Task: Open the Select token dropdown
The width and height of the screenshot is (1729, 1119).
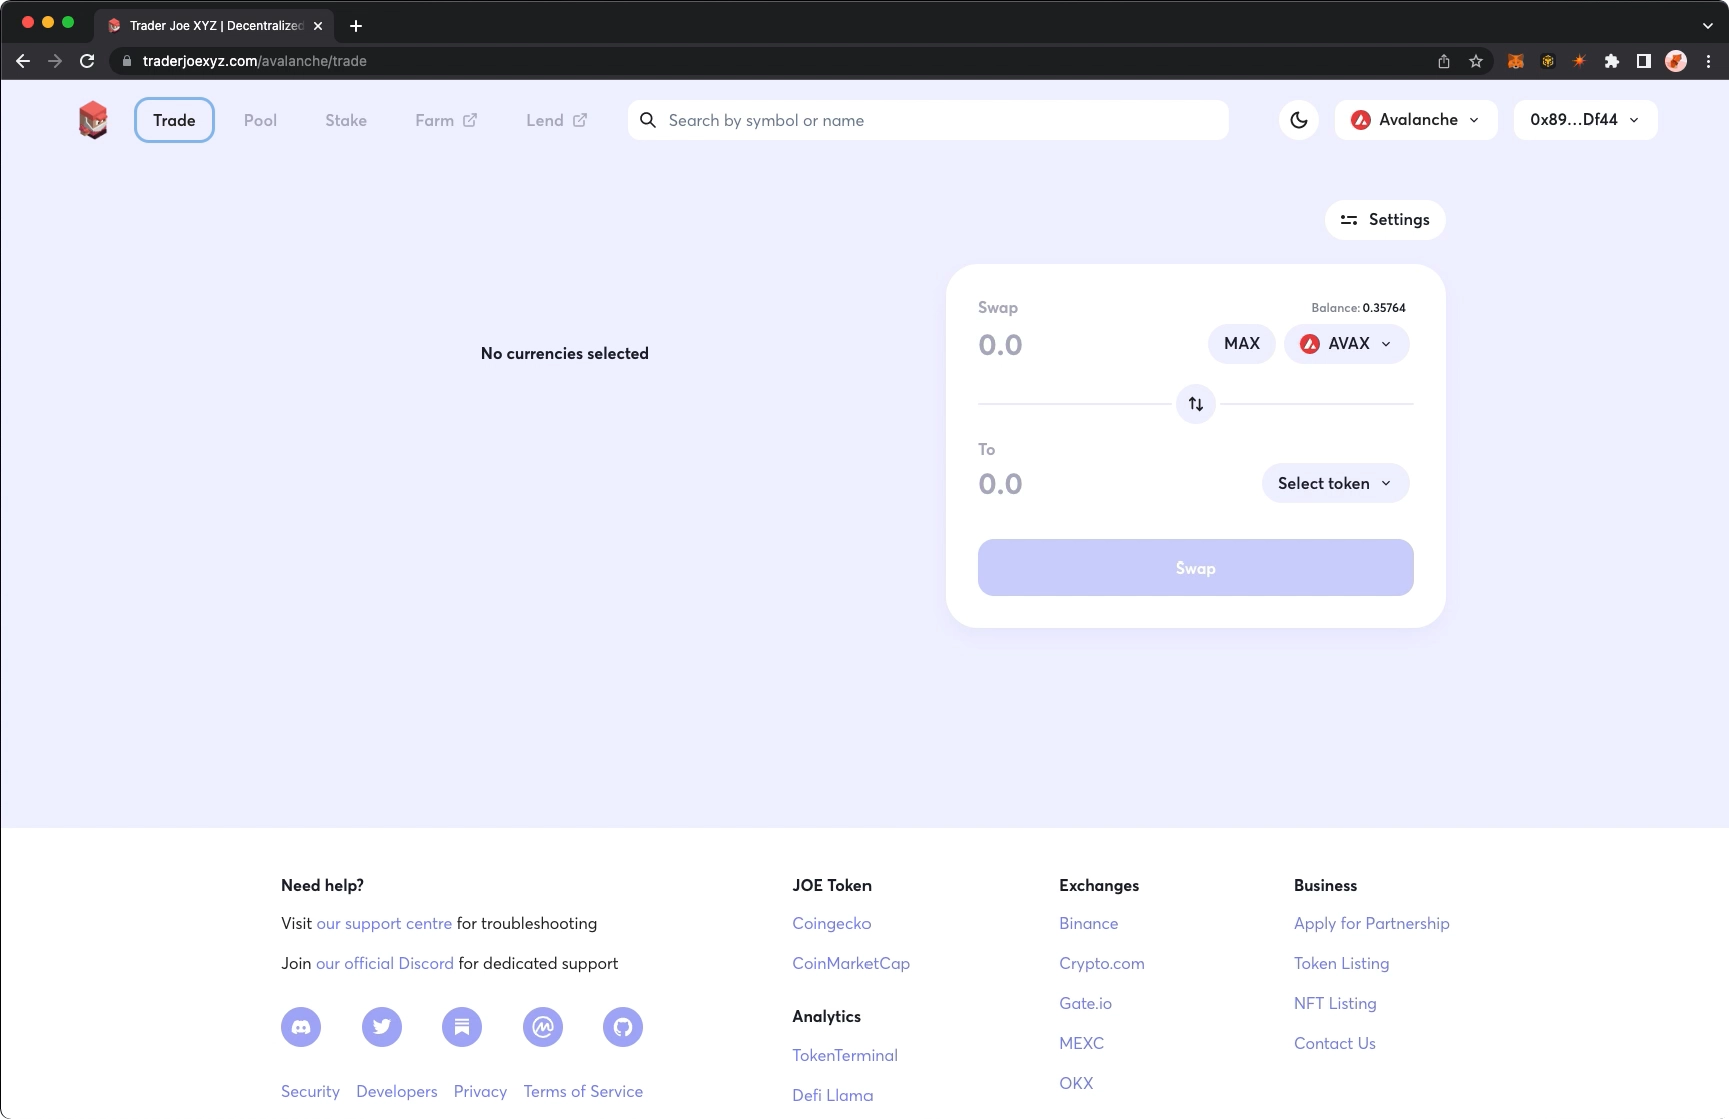Action: click(x=1336, y=483)
